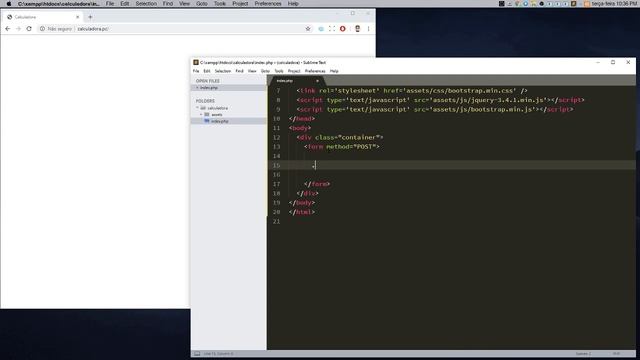640x360 pixels.
Task: Click the jquery-3.4.1.min.js script line
Action: (x=440, y=100)
